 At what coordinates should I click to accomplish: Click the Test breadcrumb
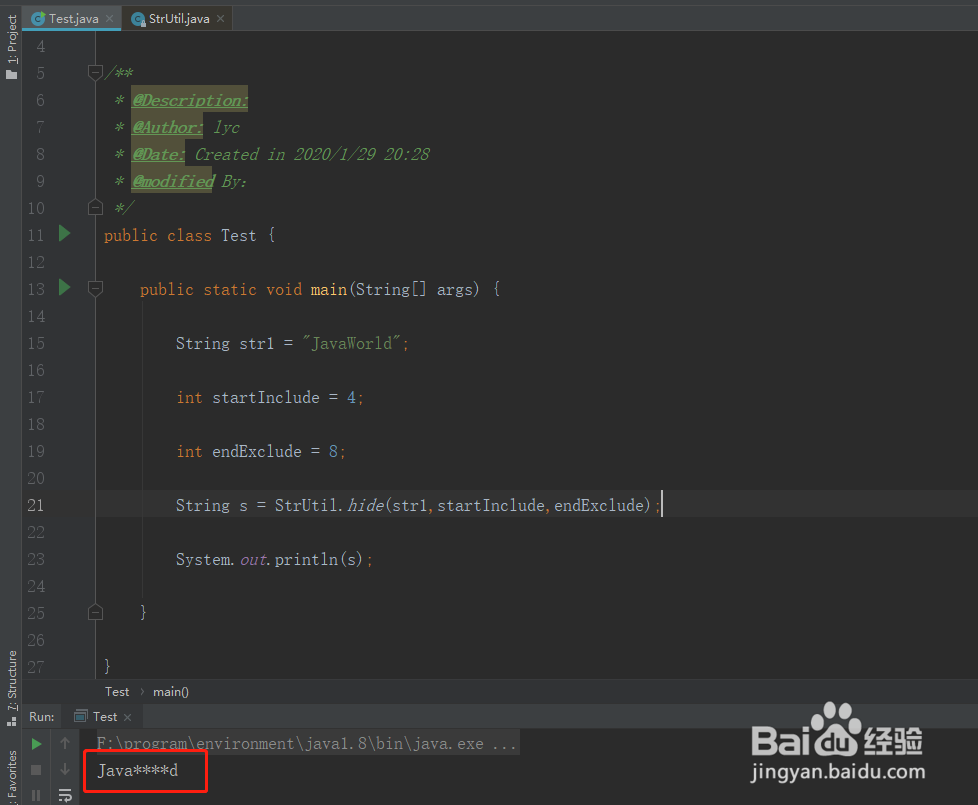pyautogui.click(x=117, y=692)
